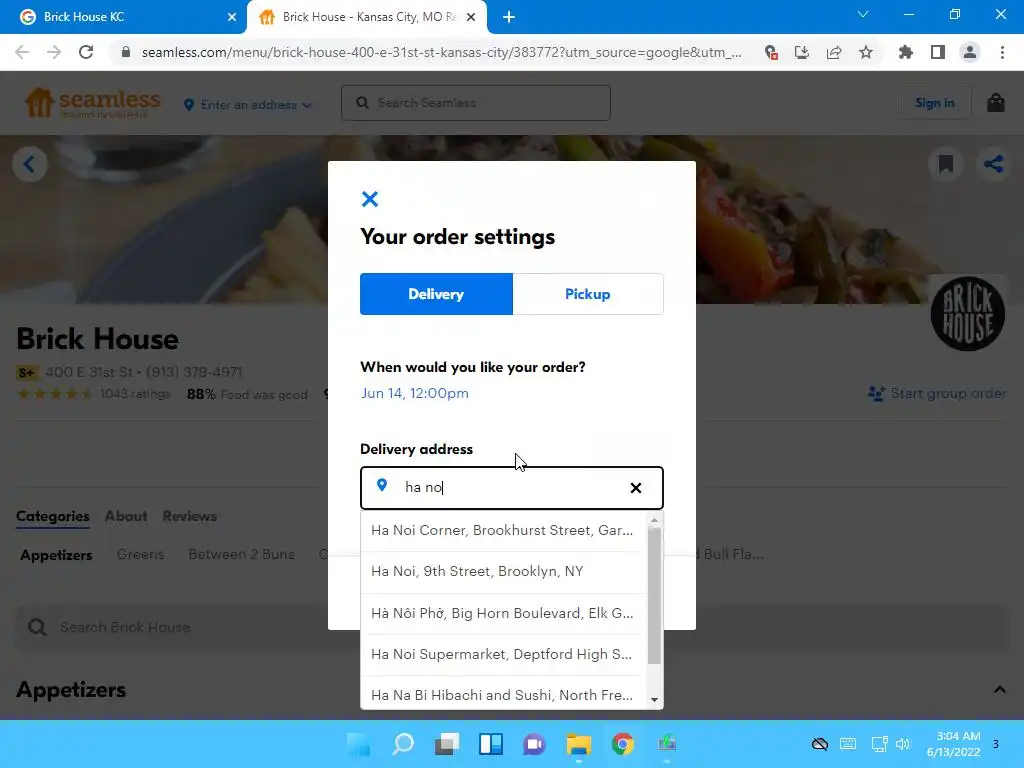The height and width of the screenshot is (768, 1024).
Task: Click the share page icon in address bar
Action: [834, 52]
